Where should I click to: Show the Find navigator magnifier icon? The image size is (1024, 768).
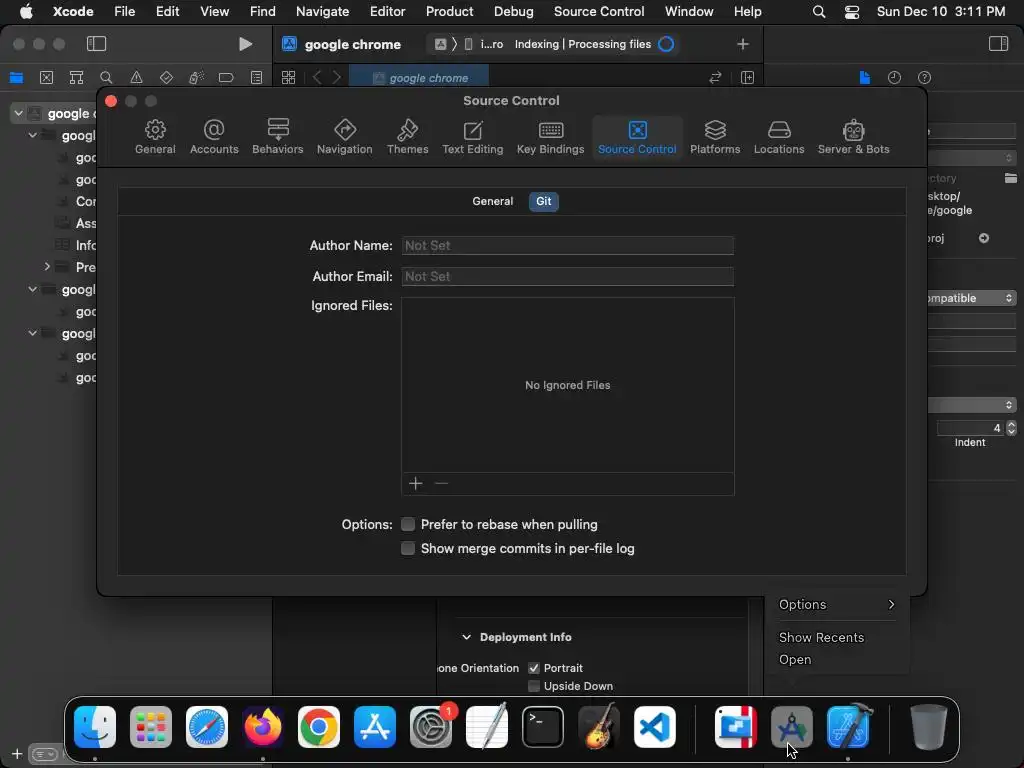(x=106, y=78)
